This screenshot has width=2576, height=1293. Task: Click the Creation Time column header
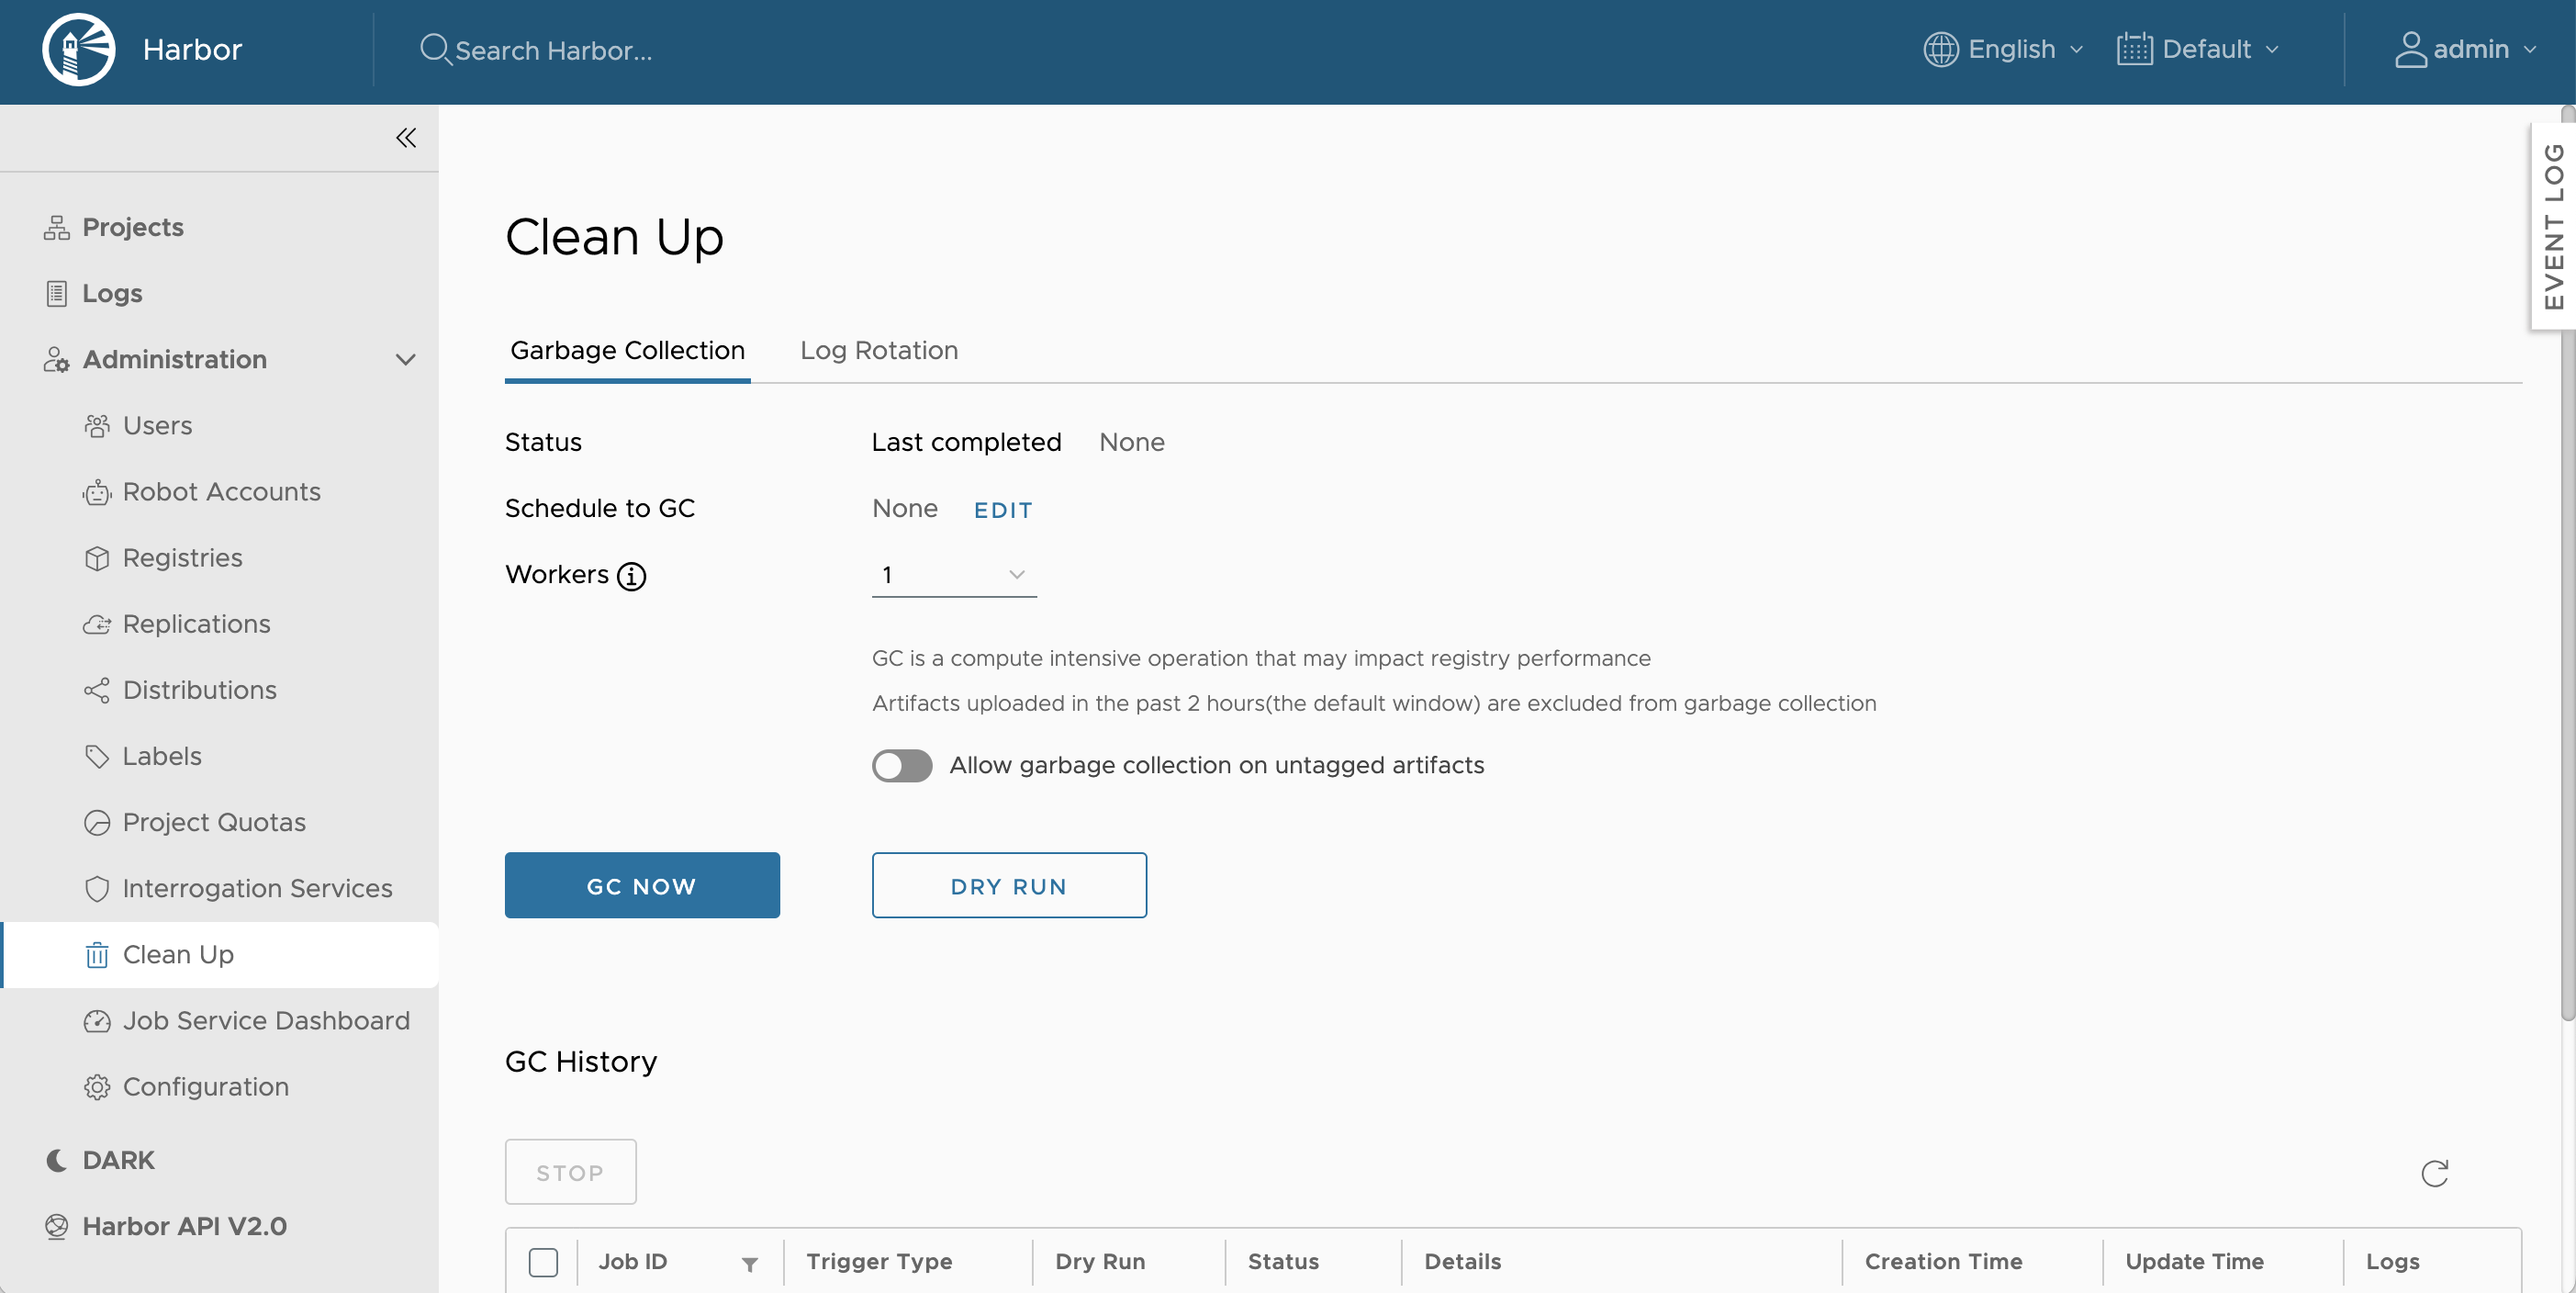[x=1943, y=1262]
